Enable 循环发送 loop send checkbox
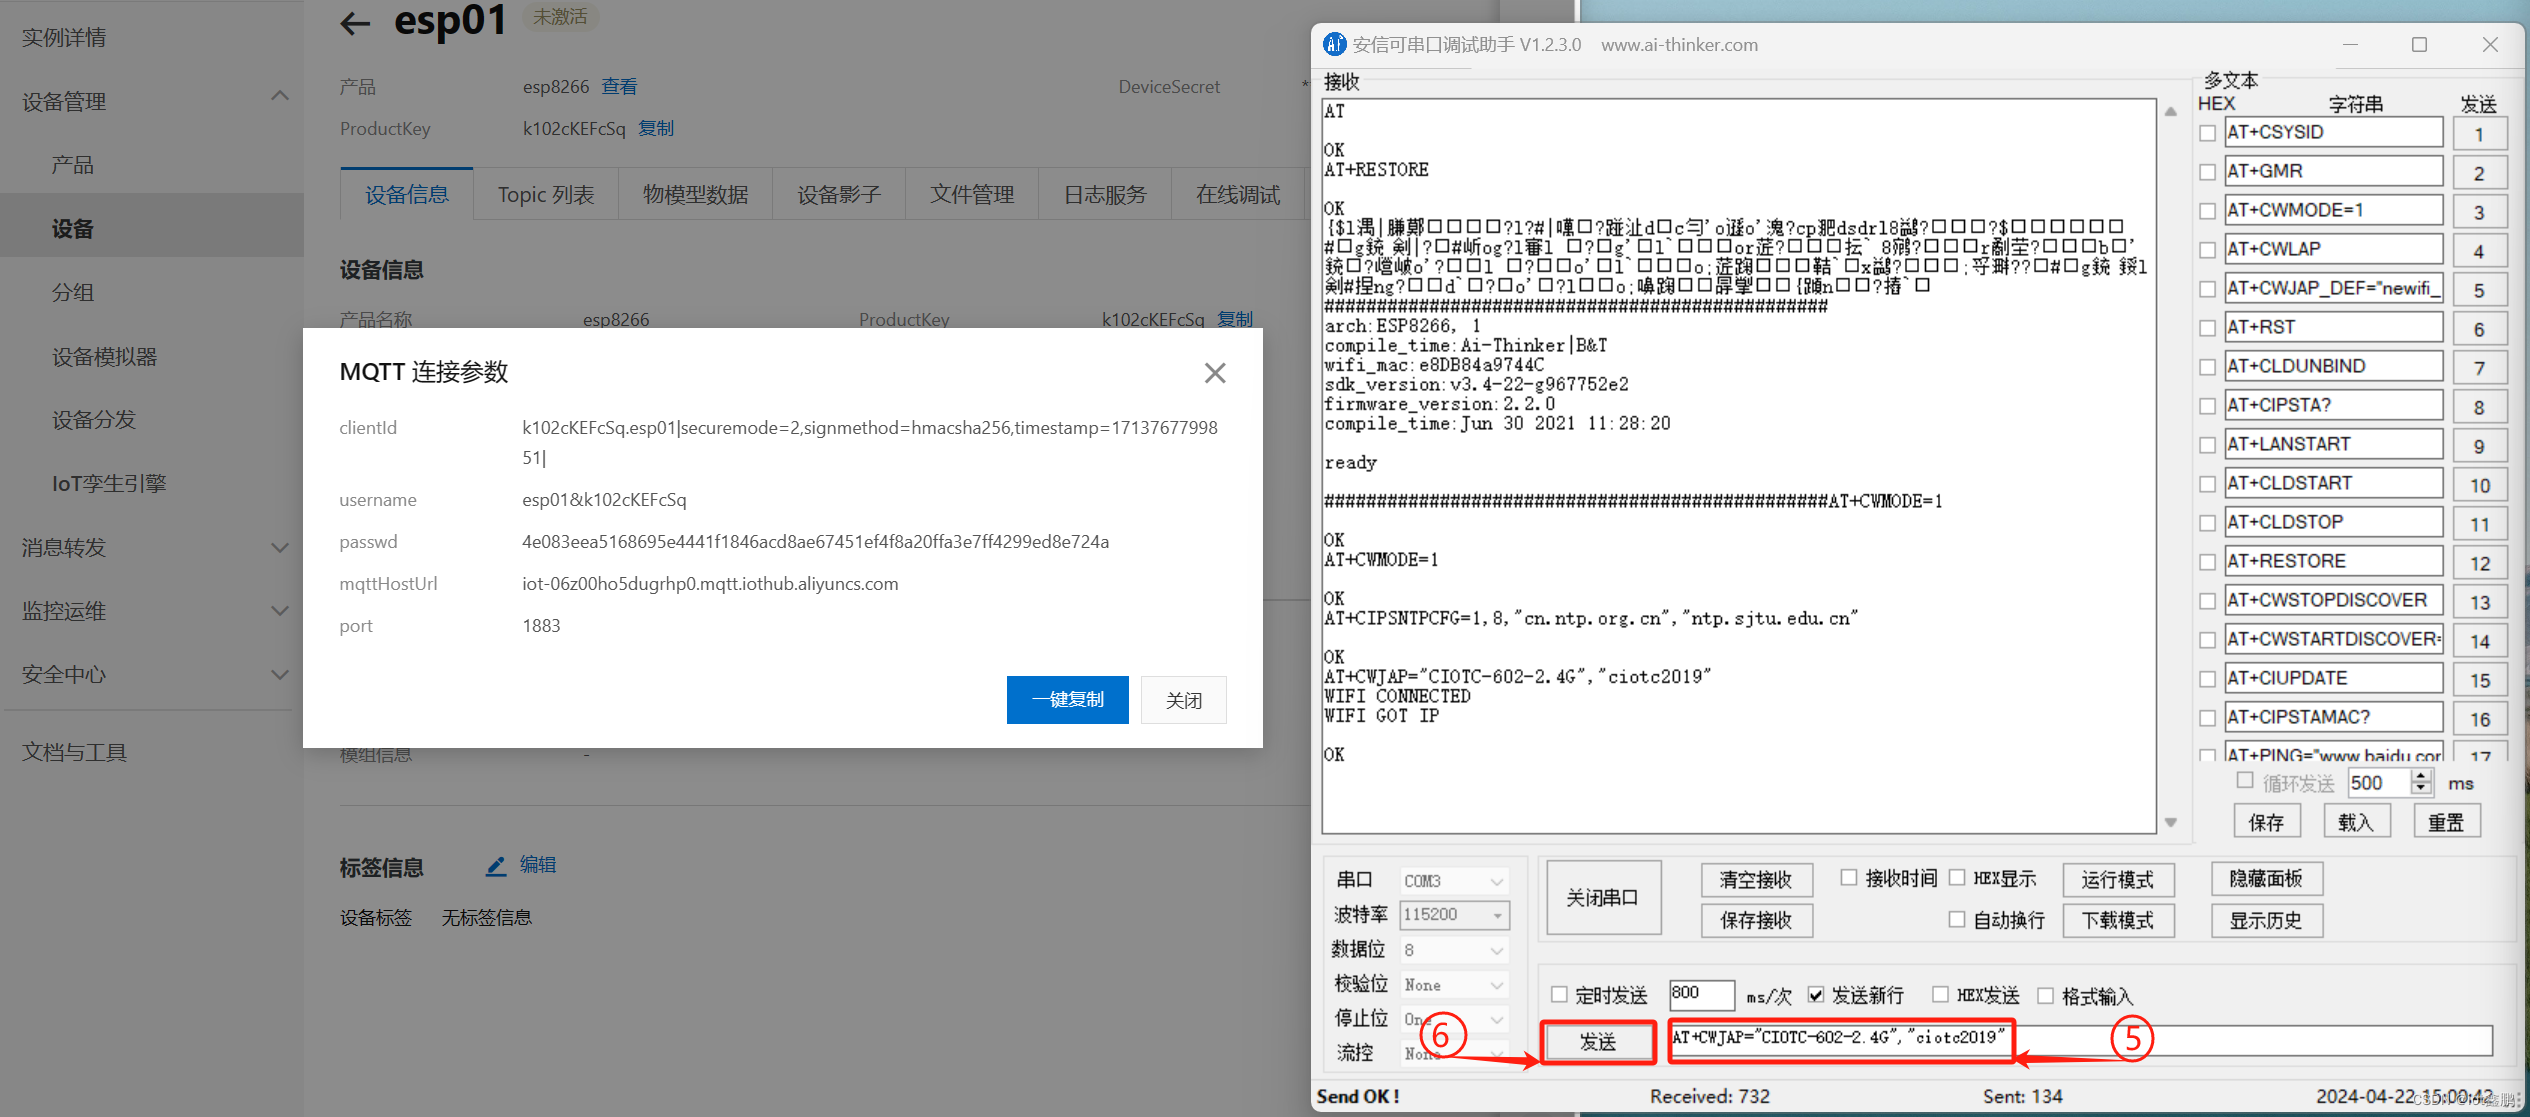This screenshot has height=1117, width=2530. click(2245, 781)
